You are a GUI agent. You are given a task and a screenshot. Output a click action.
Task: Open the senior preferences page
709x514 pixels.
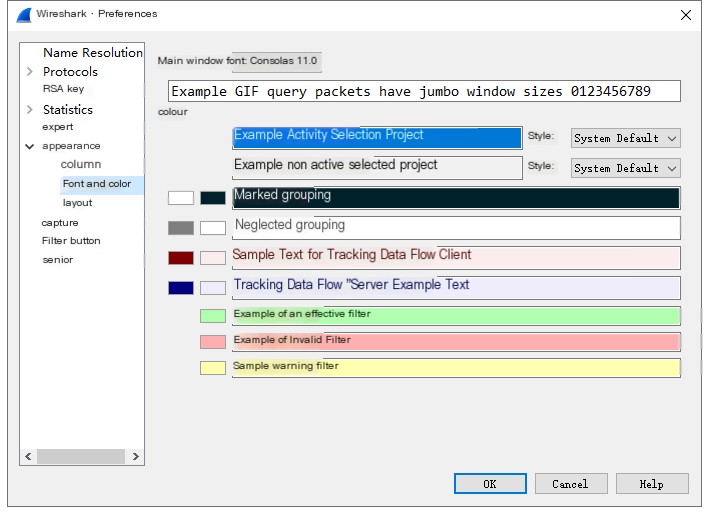point(57,259)
